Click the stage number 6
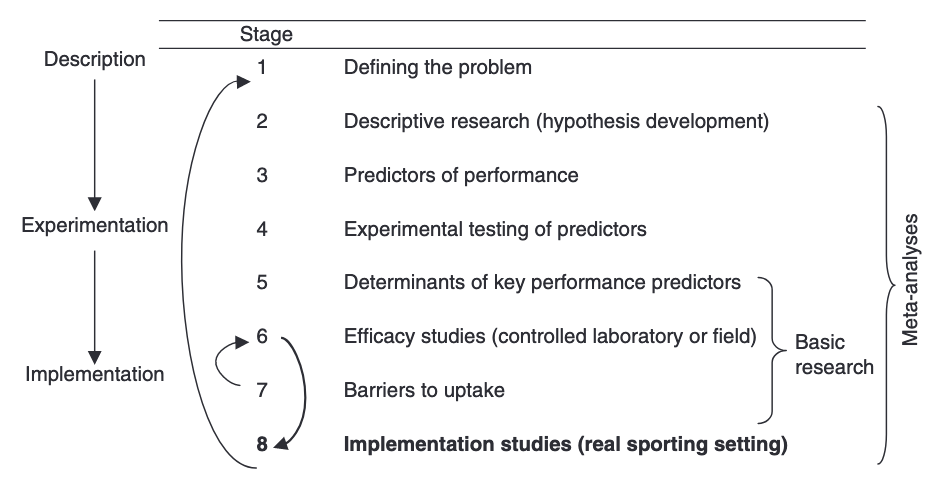The height and width of the screenshot is (488, 944). [x=261, y=336]
